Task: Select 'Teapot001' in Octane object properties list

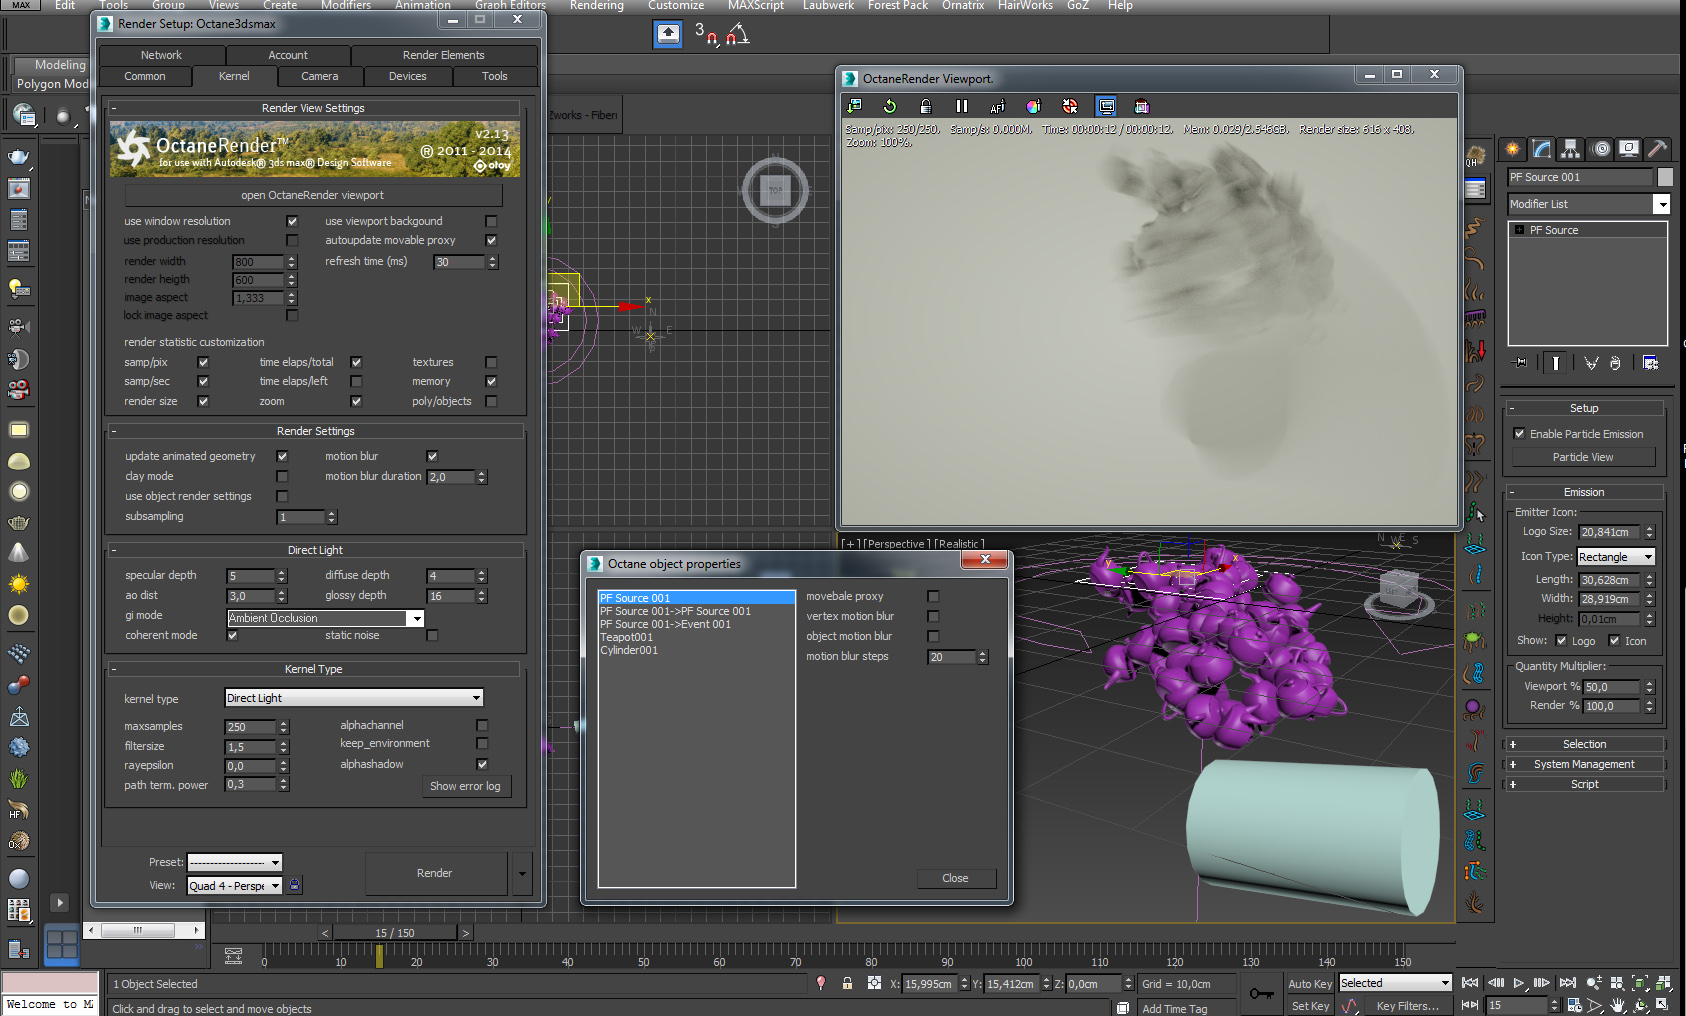Action: click(627, 637)
